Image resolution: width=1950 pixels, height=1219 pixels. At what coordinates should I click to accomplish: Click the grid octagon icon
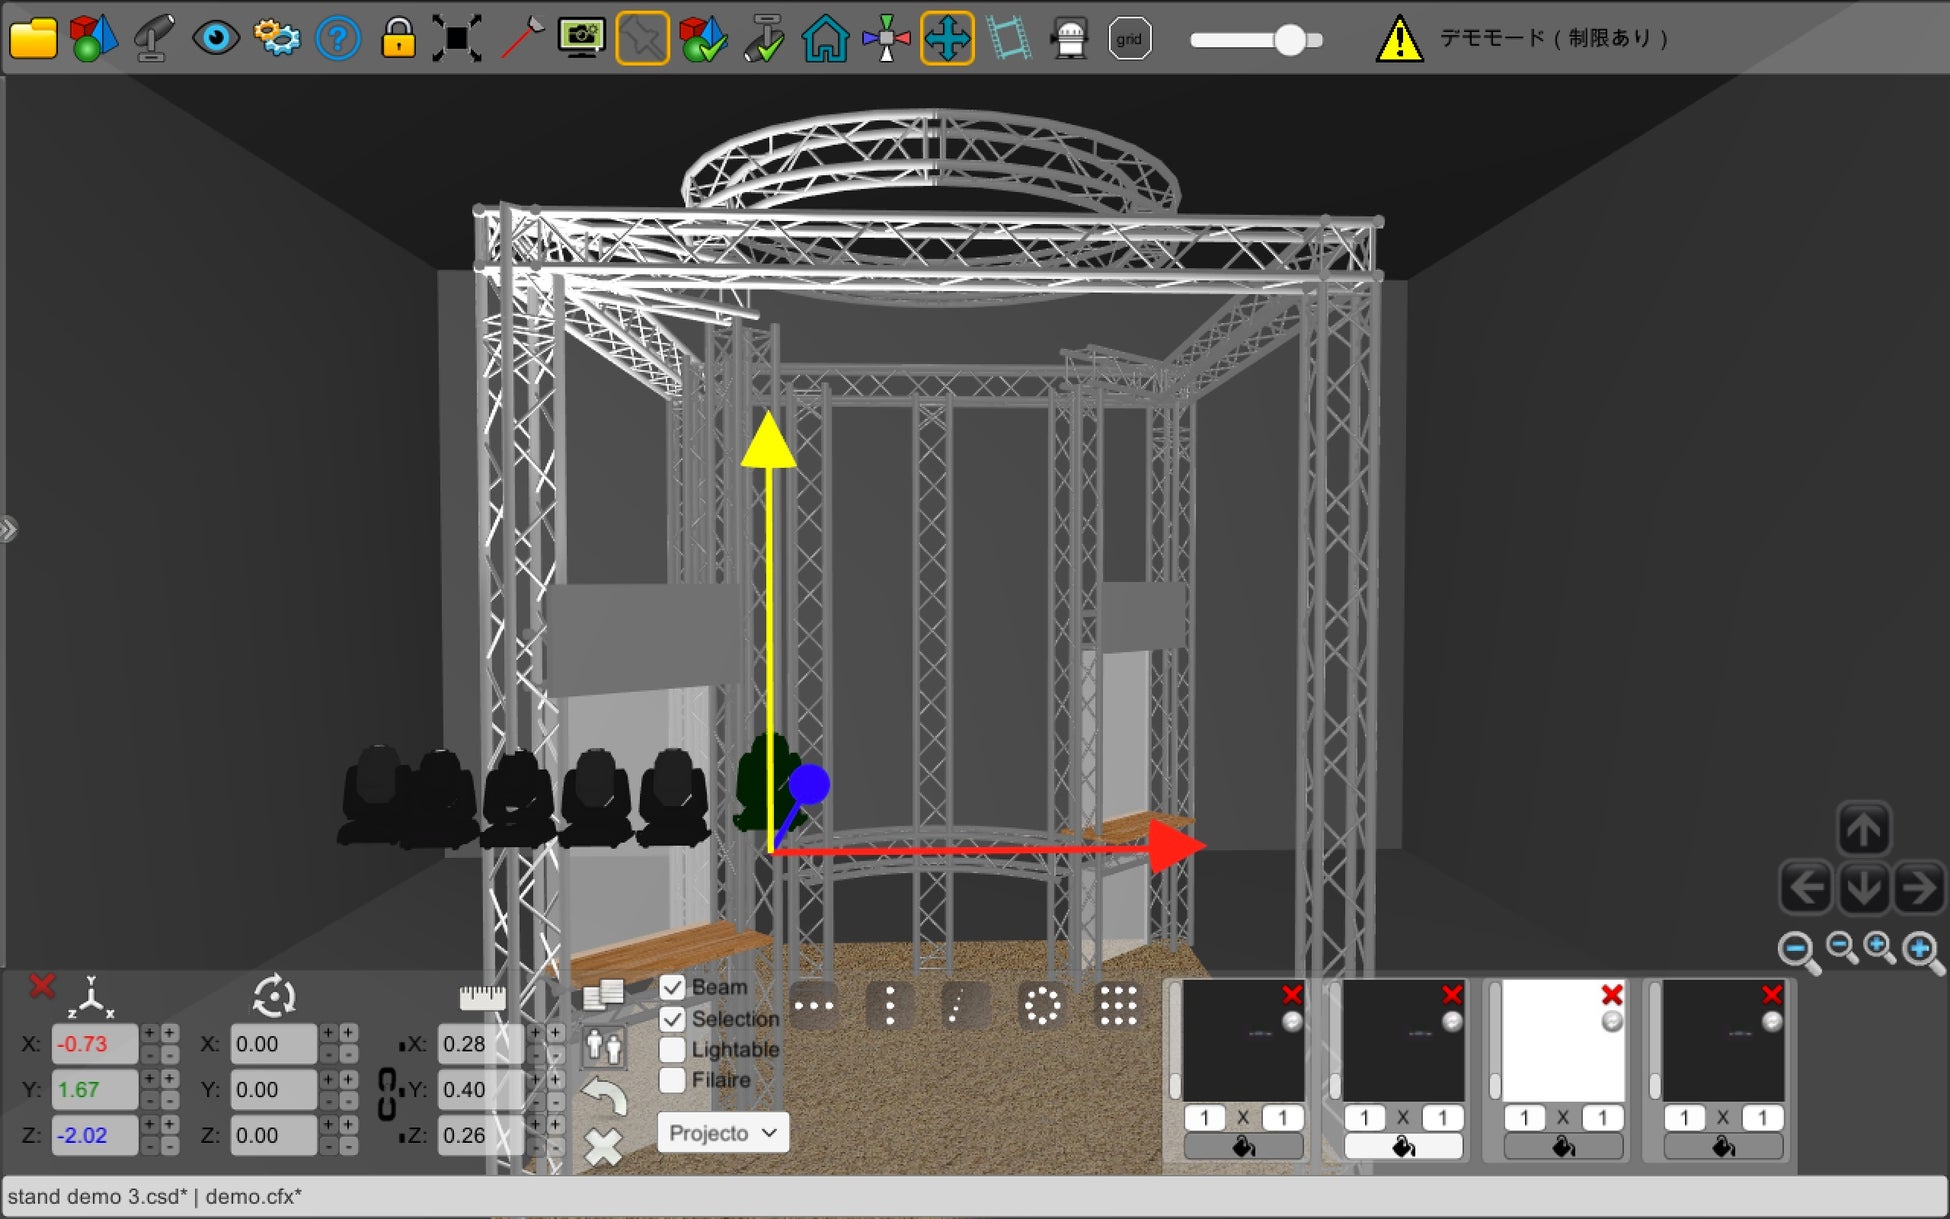tap(1129, 39)
